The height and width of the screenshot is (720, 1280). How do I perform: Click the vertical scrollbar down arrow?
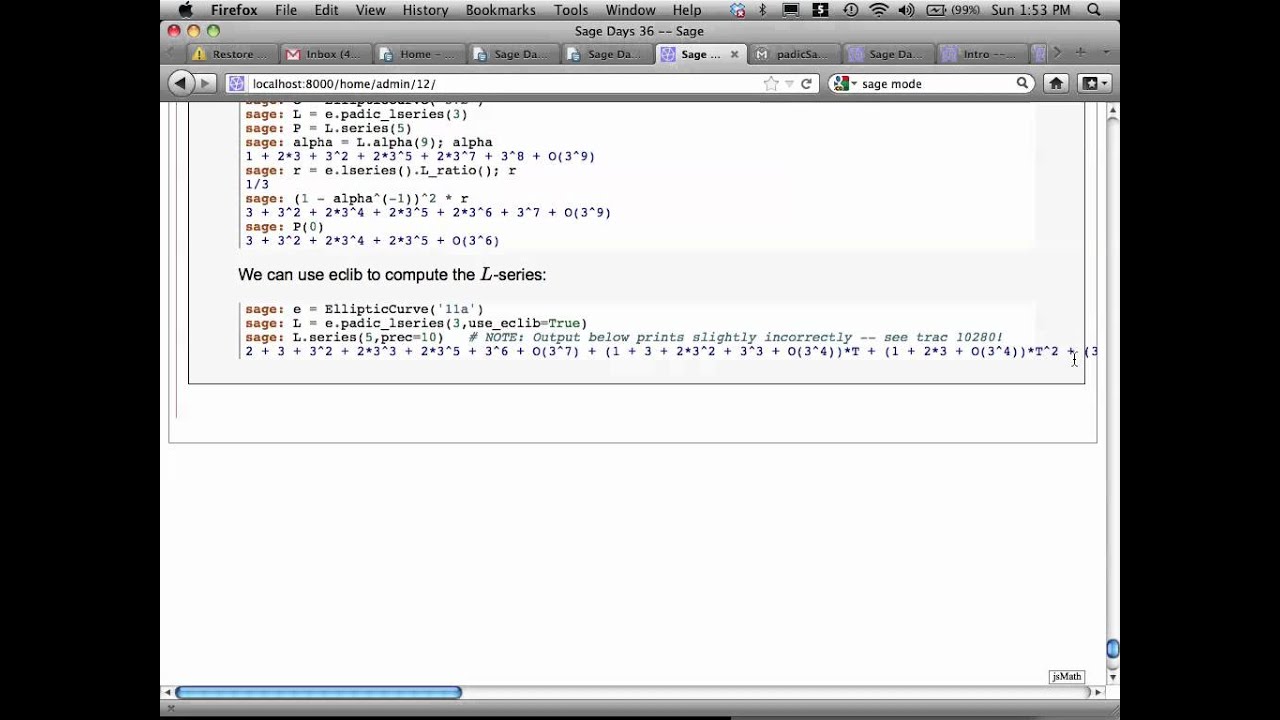tap(1112, 677)
